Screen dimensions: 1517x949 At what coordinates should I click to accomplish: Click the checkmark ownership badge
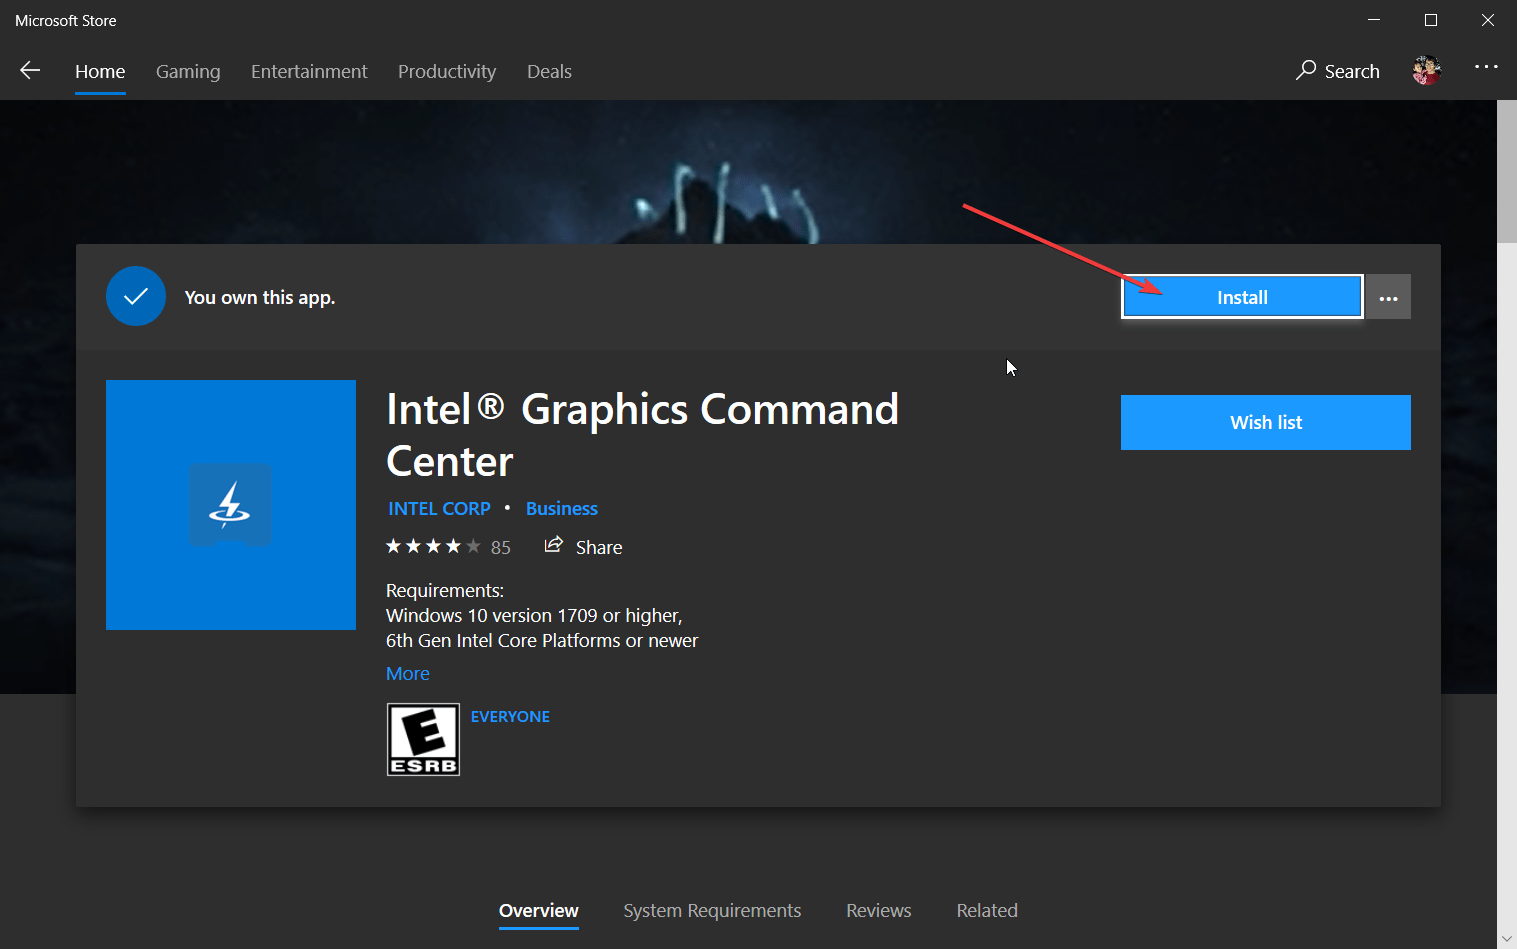click(136, 296)
